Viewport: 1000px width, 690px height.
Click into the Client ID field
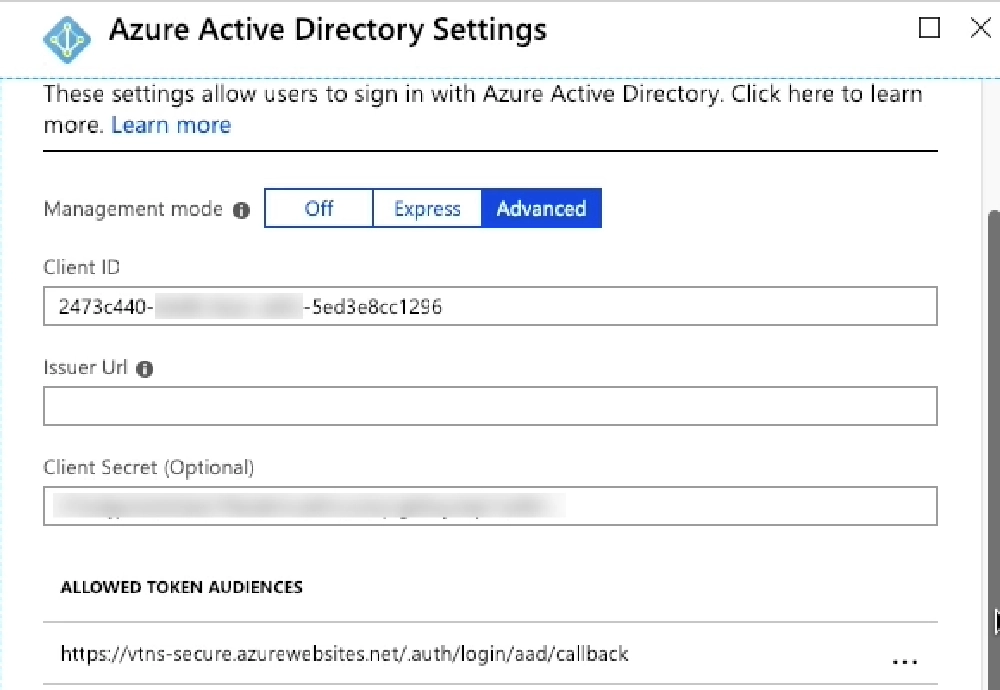pyautogui.click(x=490, y=306)
